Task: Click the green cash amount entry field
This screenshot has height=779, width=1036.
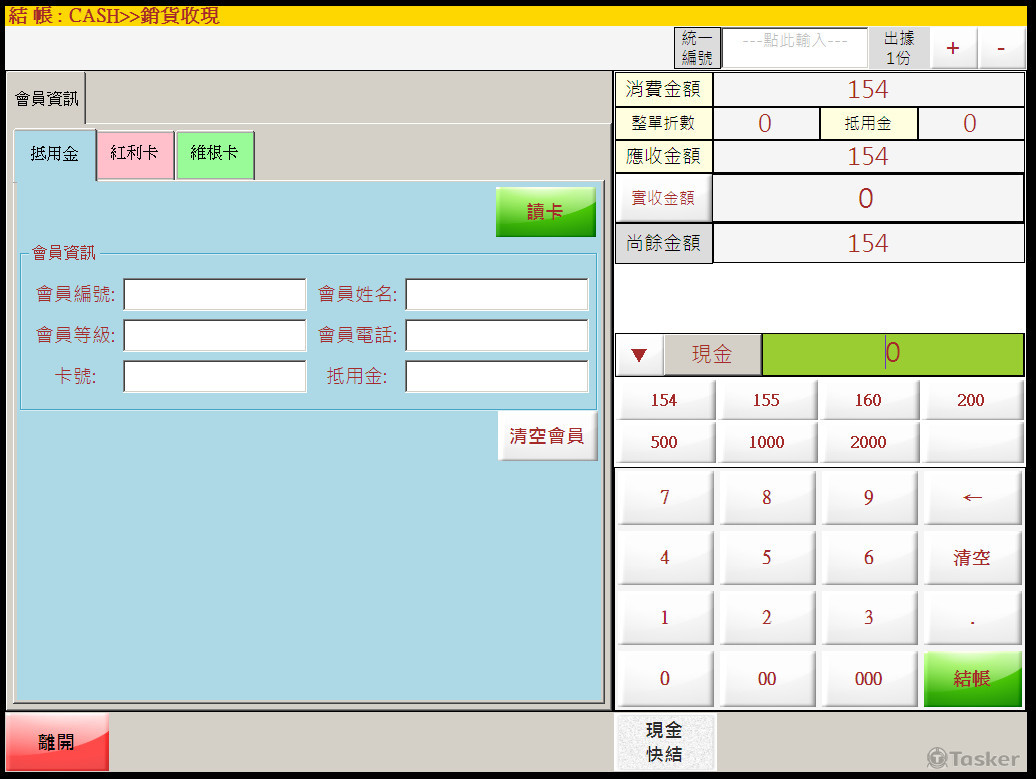Action: click(892, 354)
